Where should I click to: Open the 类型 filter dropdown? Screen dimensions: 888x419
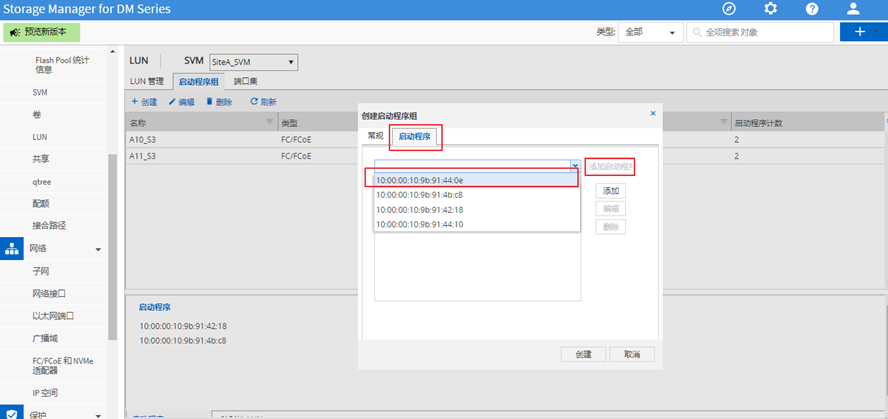pyautogui.click(x=649, y=32)
